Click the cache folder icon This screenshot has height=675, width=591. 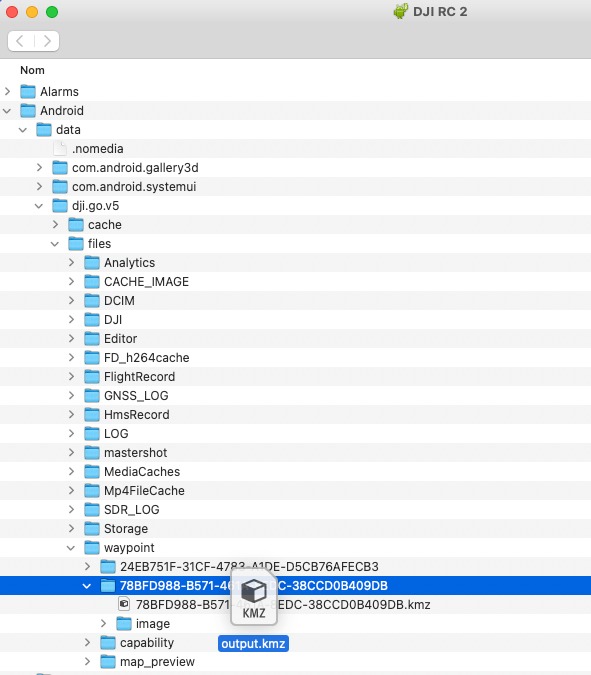tap(76, 225)
